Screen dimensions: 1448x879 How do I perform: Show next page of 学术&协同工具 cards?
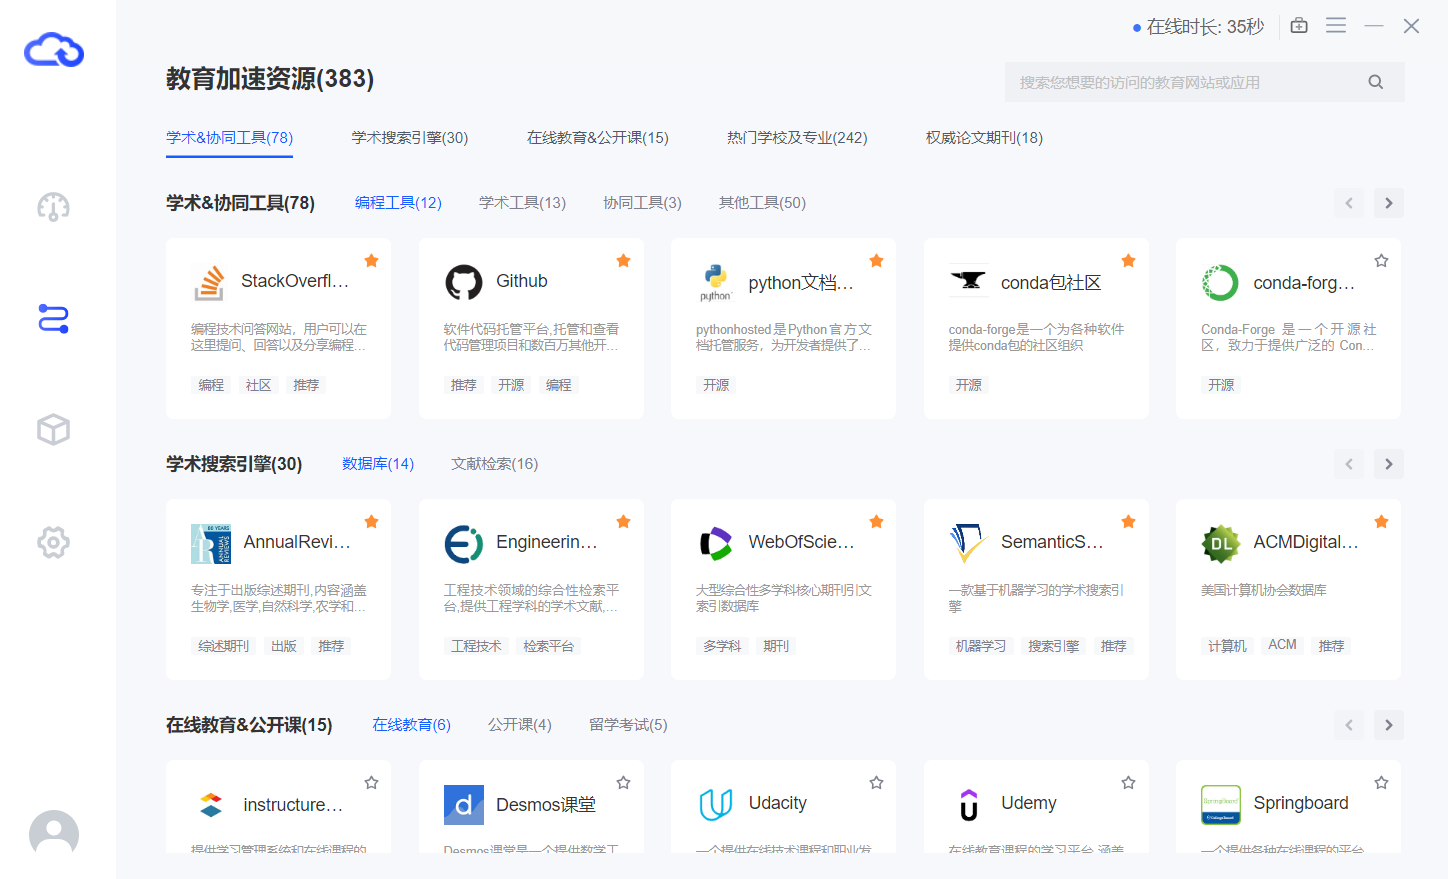[x=1389, y=203]
